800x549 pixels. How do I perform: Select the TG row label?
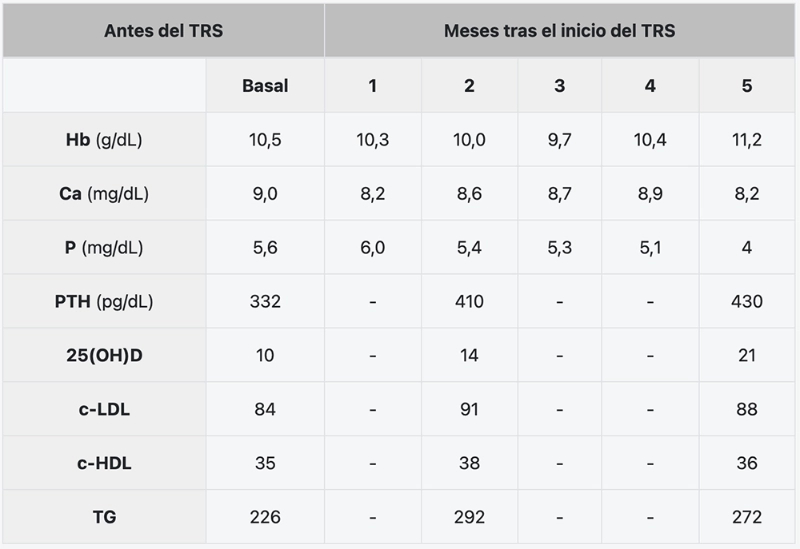(x=104, y=517)
